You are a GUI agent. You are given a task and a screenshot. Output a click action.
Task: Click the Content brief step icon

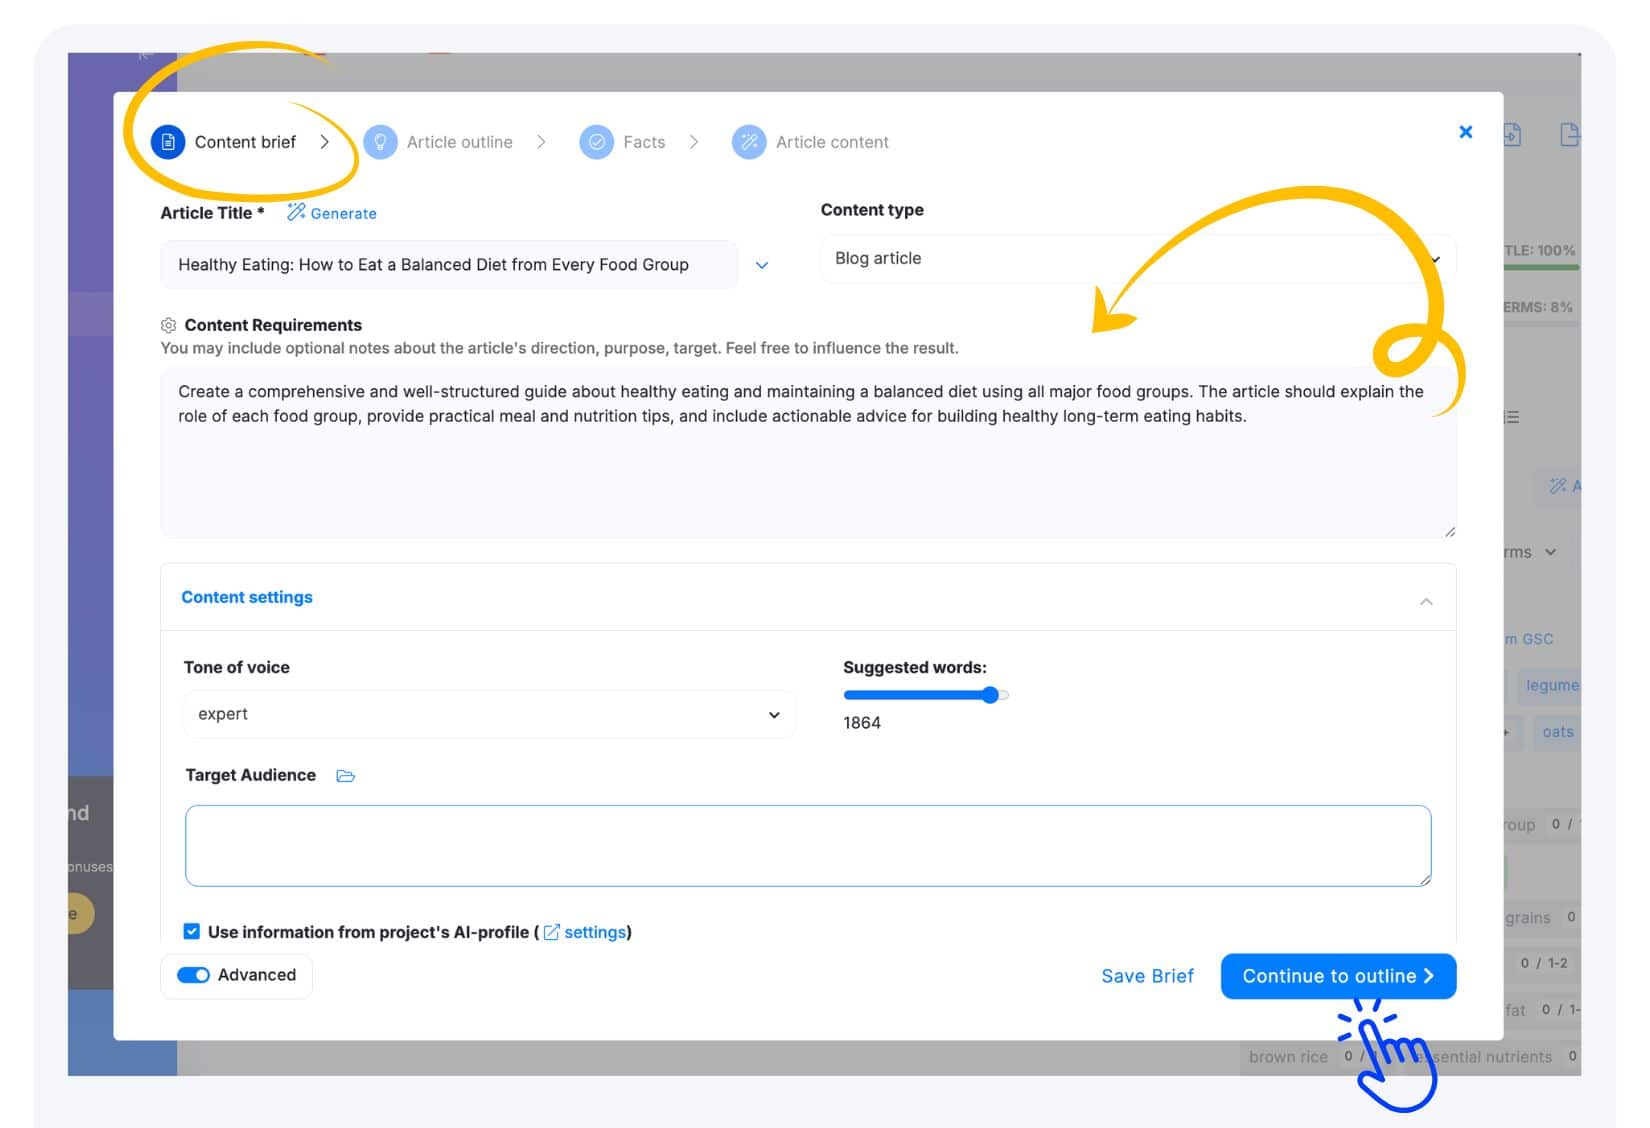pyautogui.click(x=168, y=142)
